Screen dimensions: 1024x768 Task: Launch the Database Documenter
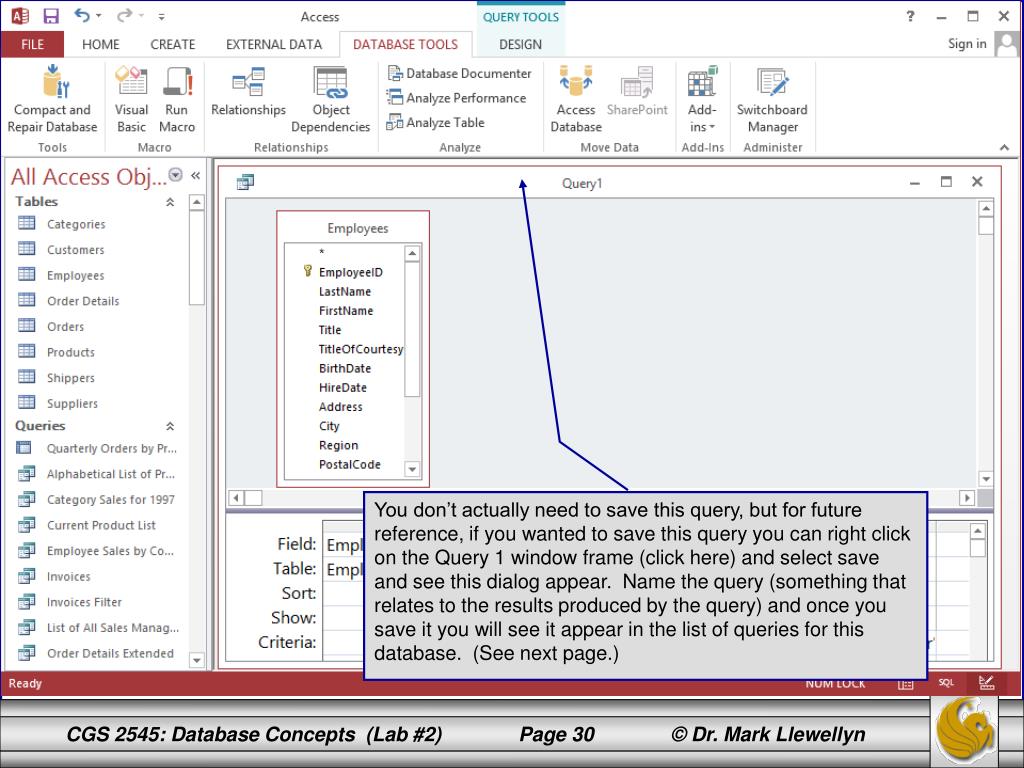[459, 73]
